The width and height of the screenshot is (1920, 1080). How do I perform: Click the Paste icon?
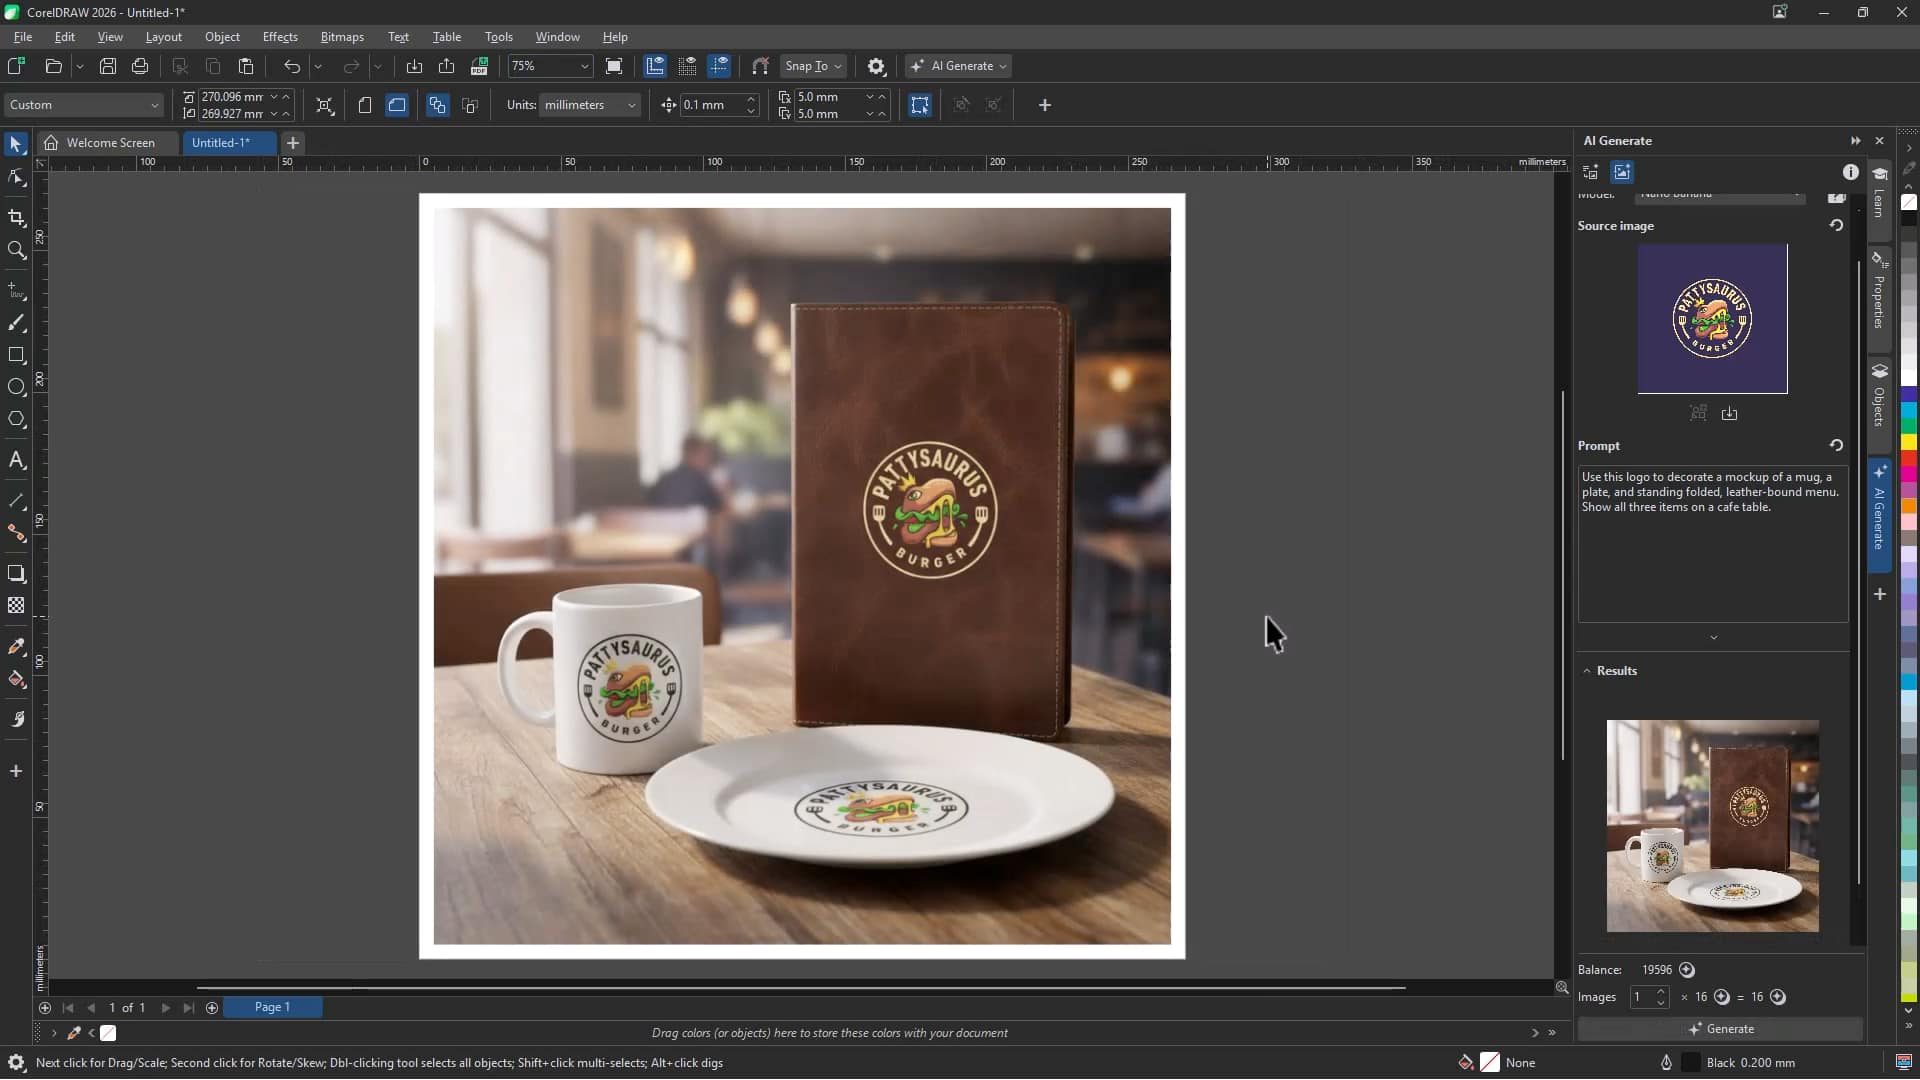pos(246,66)
